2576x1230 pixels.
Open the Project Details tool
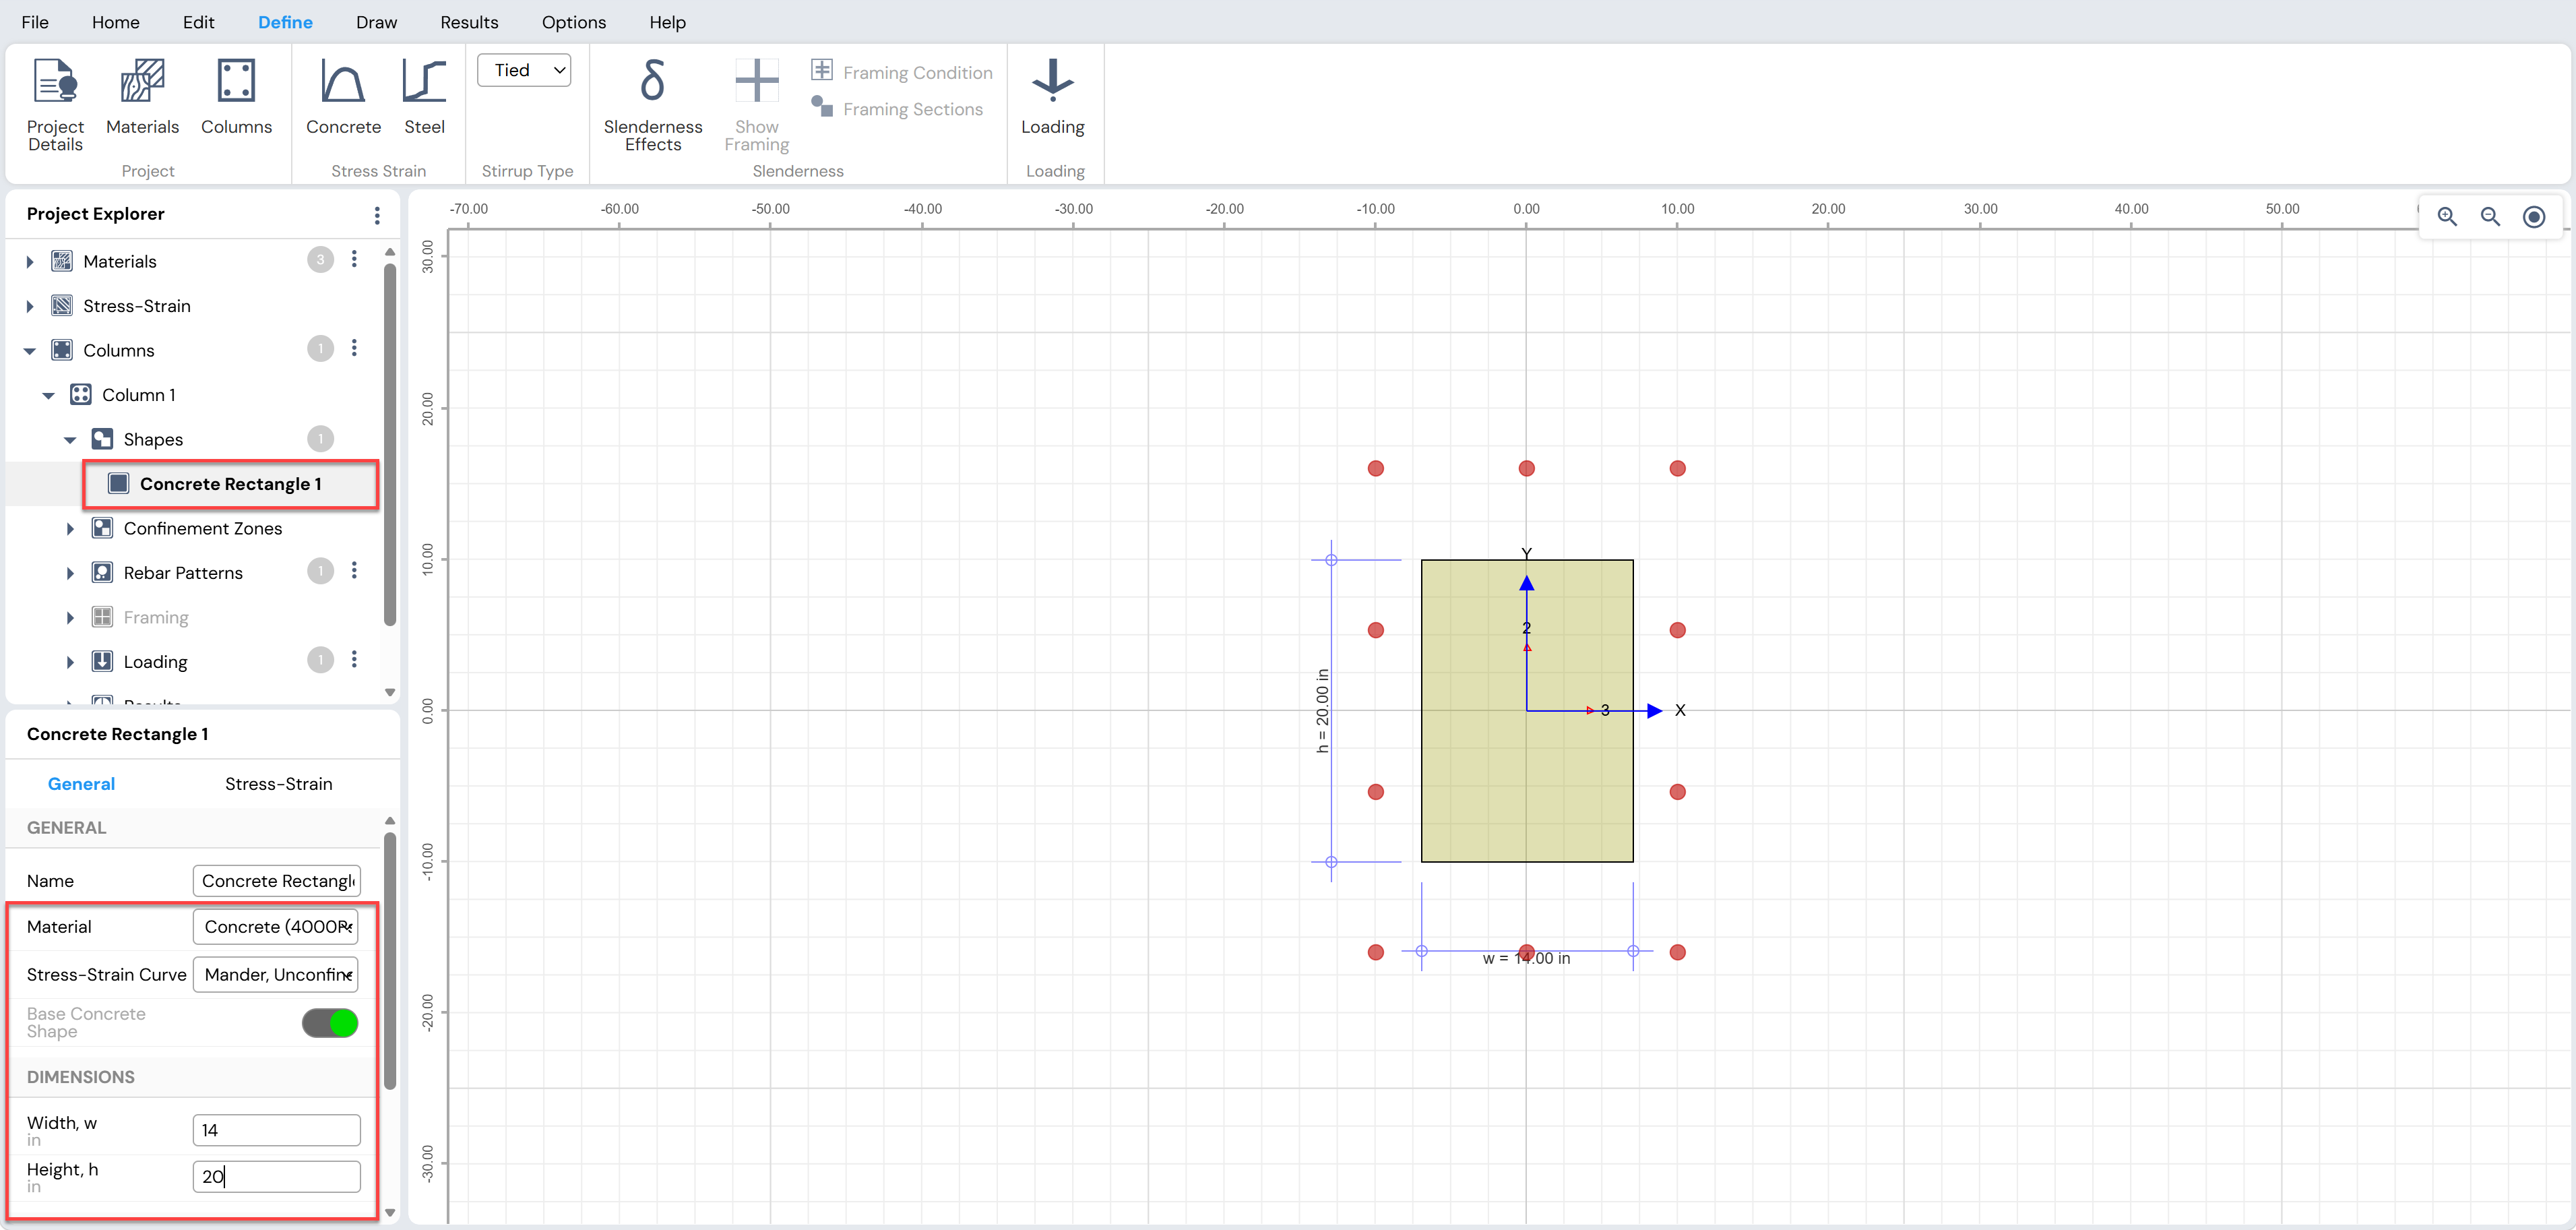click(55, 104)
